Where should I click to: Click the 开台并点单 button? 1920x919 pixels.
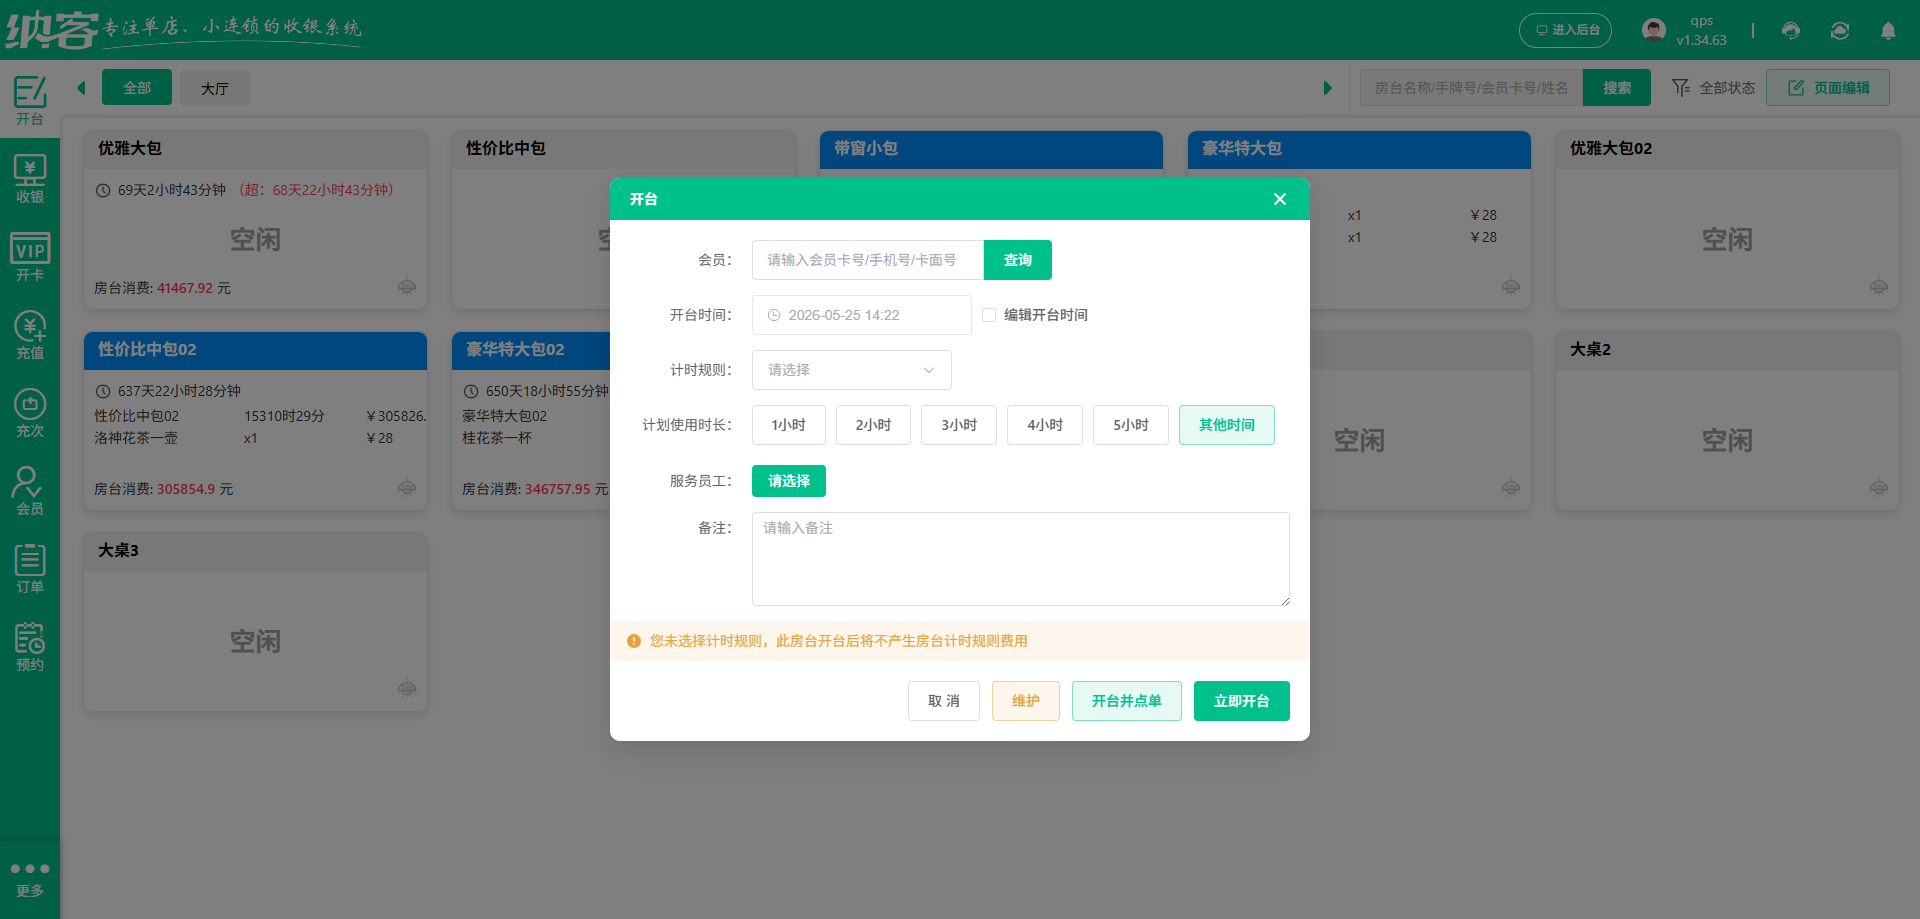tap(1127, 701)
